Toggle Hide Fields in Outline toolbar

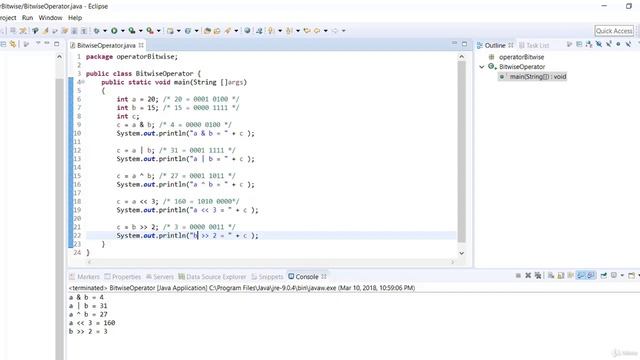(x=599, y=44)
